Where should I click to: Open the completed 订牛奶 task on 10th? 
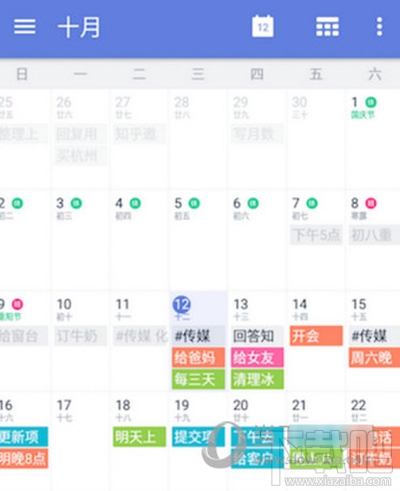80,336
